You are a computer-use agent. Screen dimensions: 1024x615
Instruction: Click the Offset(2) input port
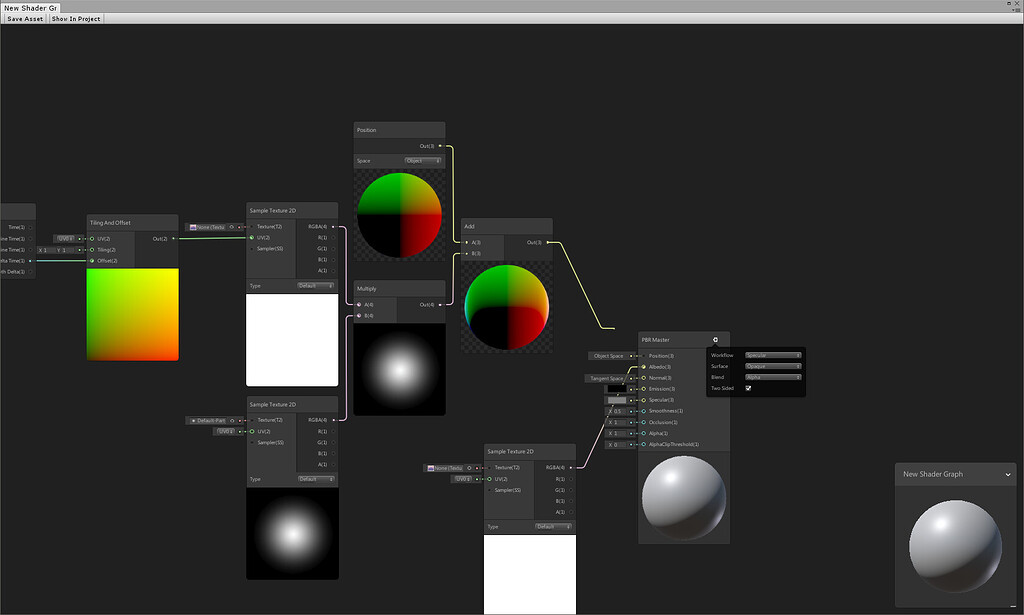pyautogui.click(x=92, y=260)
